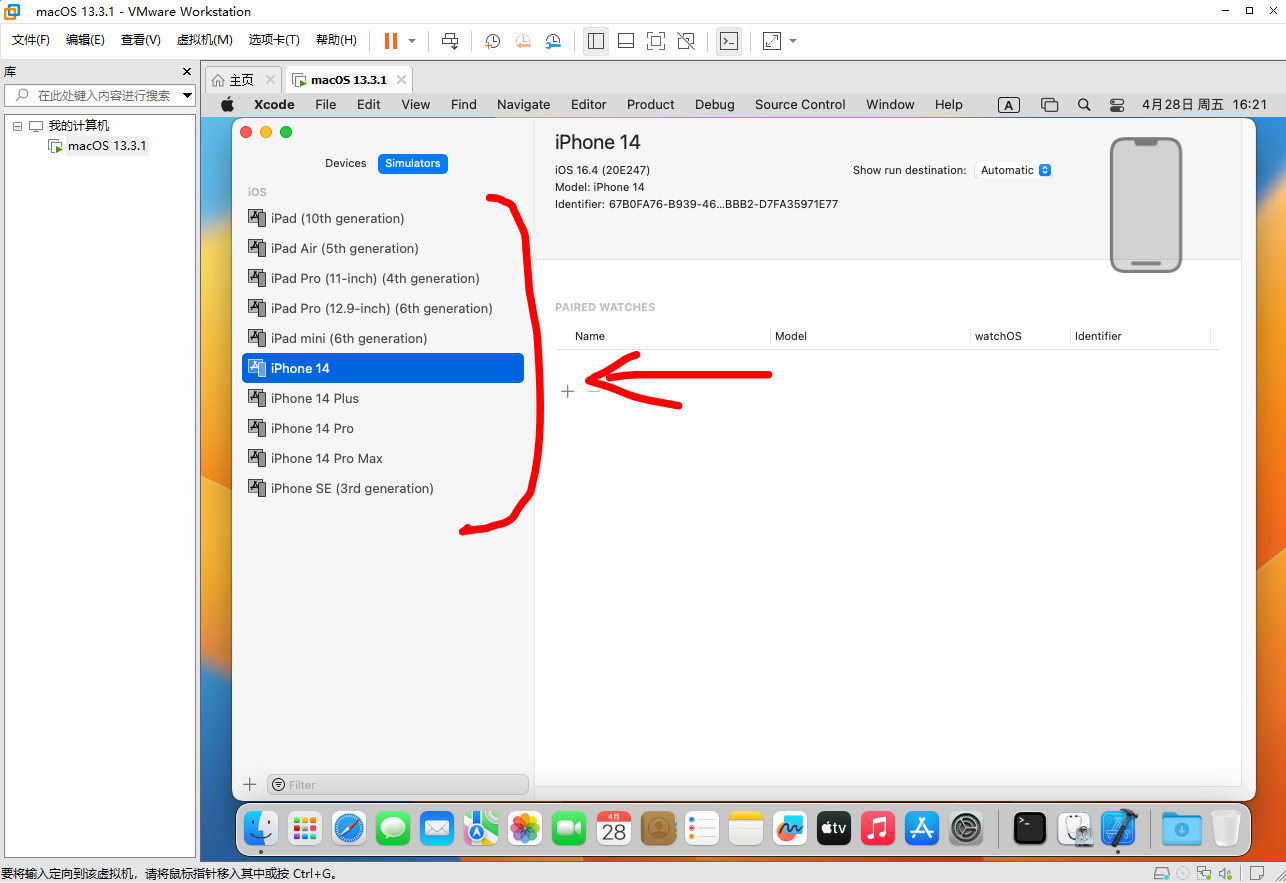This screenshot has width=1286, height=883.
Task: Open the Show run destination dropdown
Action: [1014, 170]
